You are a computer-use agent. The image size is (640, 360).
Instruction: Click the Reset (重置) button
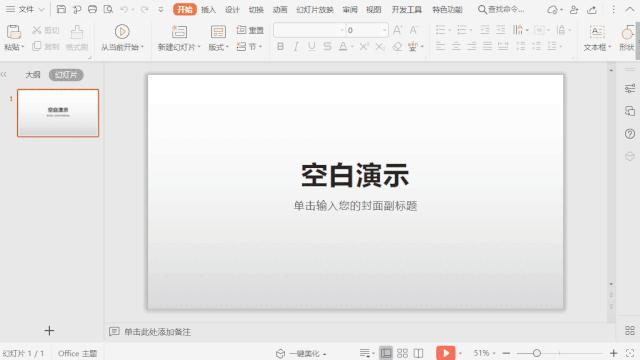[250, 30]
